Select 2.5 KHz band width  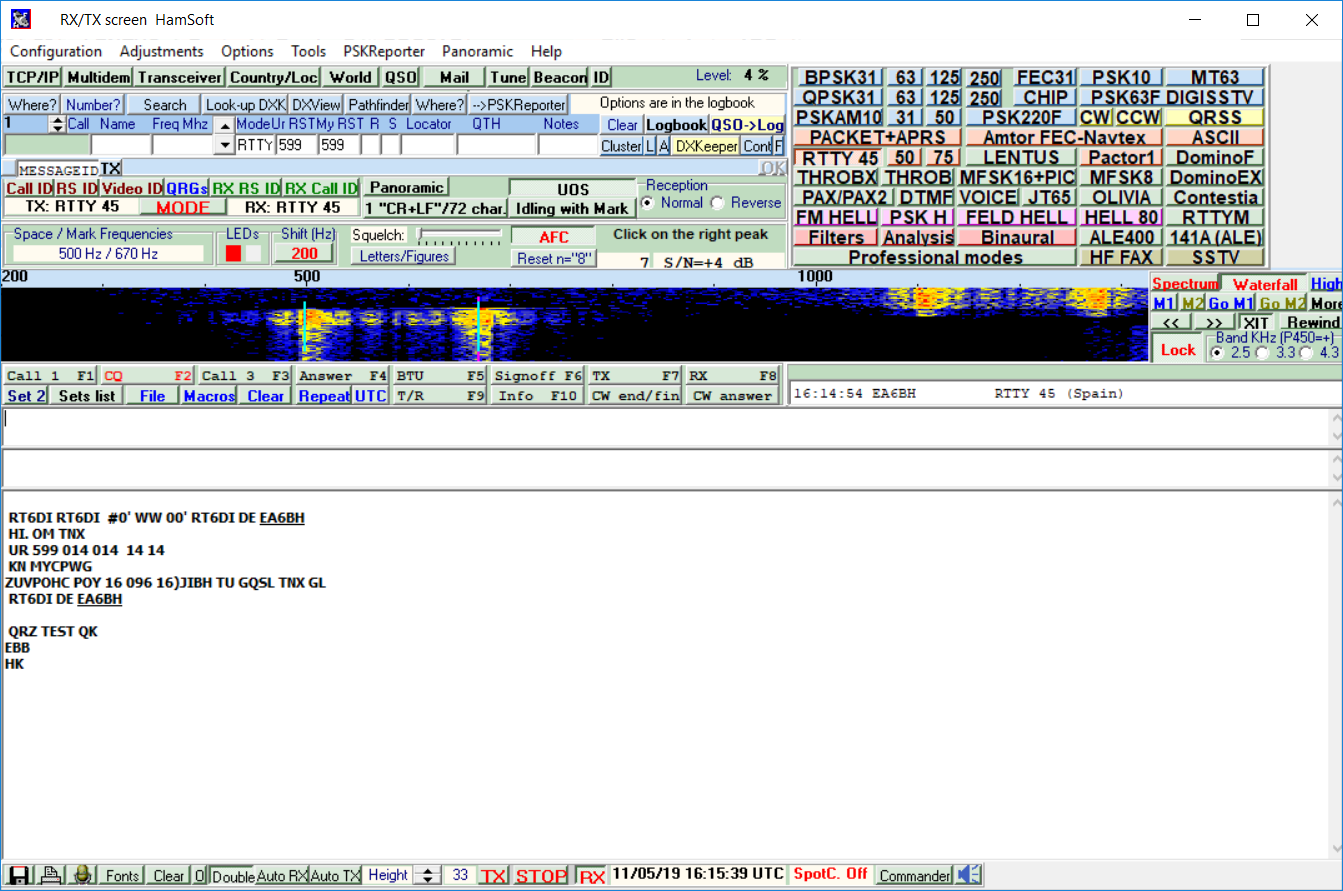(x=1217, y=352)
